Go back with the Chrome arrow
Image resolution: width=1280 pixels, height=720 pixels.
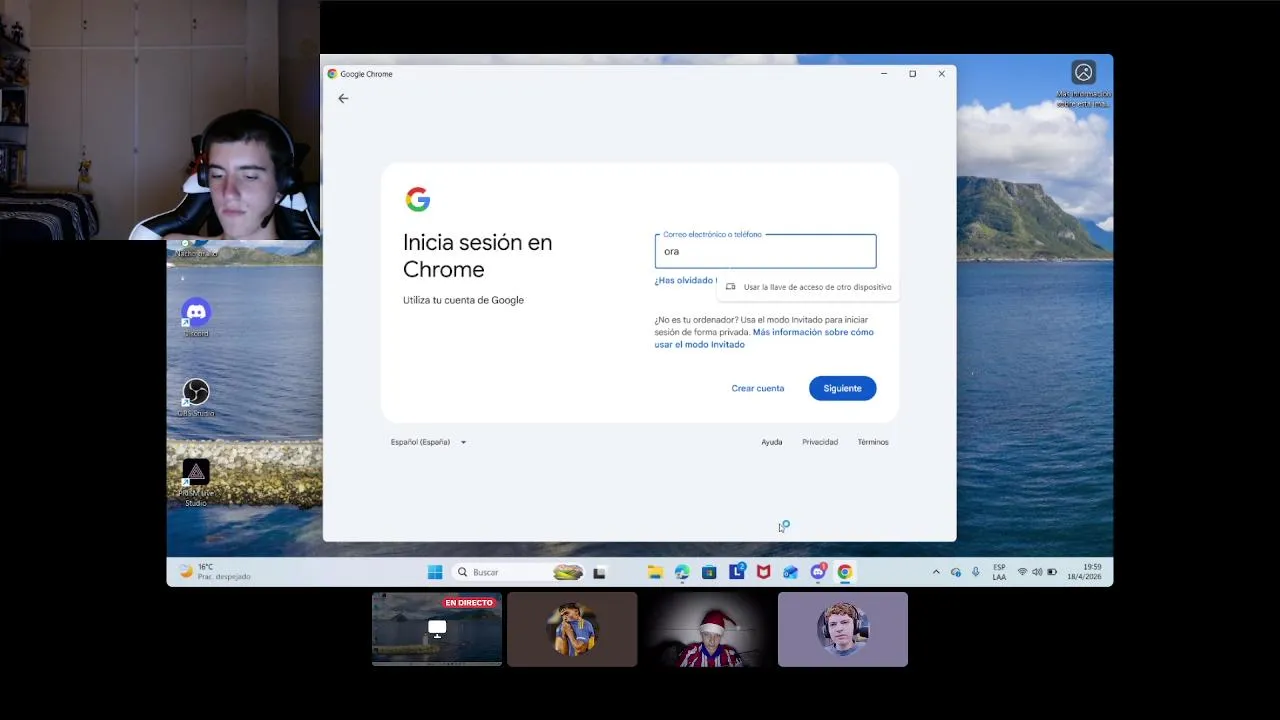tap(343, 98)
